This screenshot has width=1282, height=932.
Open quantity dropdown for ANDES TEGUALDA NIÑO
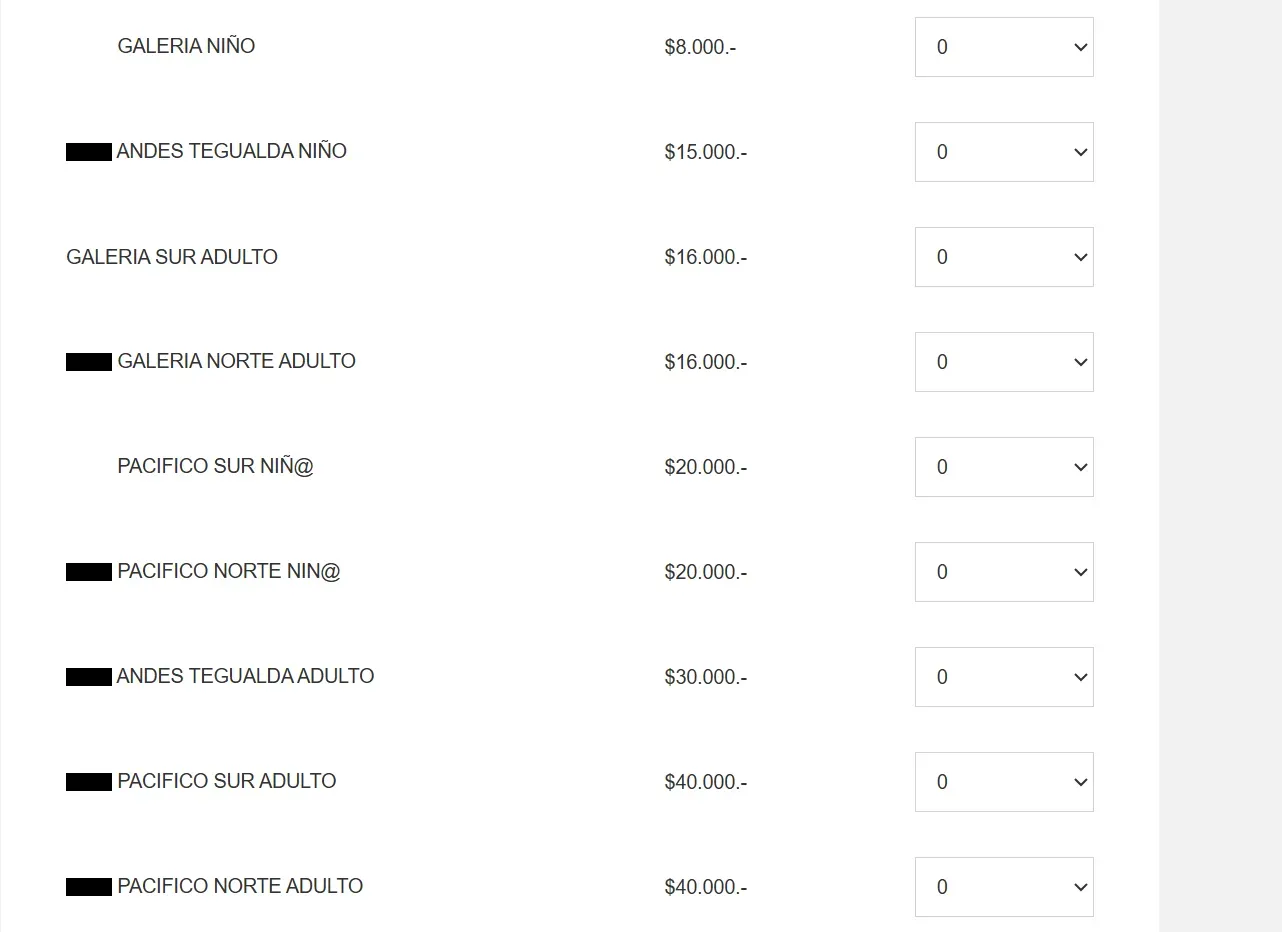pyautogui.click(x=1003, y=152)
